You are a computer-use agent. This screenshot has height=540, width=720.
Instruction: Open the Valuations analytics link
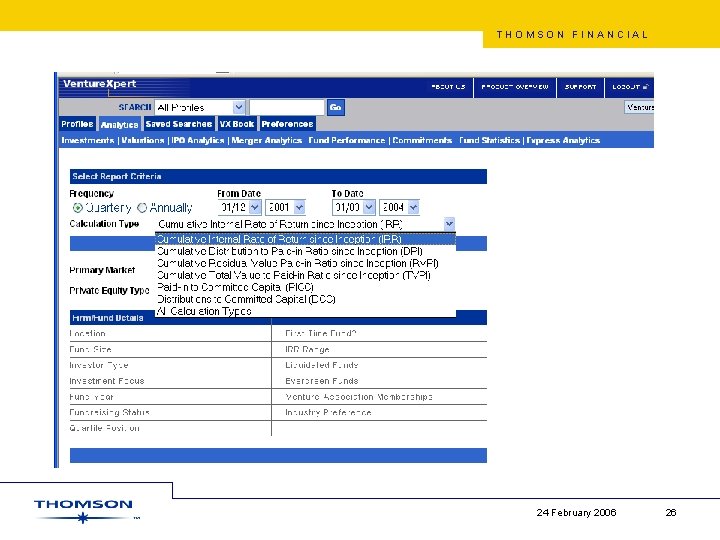click(143, 141)
